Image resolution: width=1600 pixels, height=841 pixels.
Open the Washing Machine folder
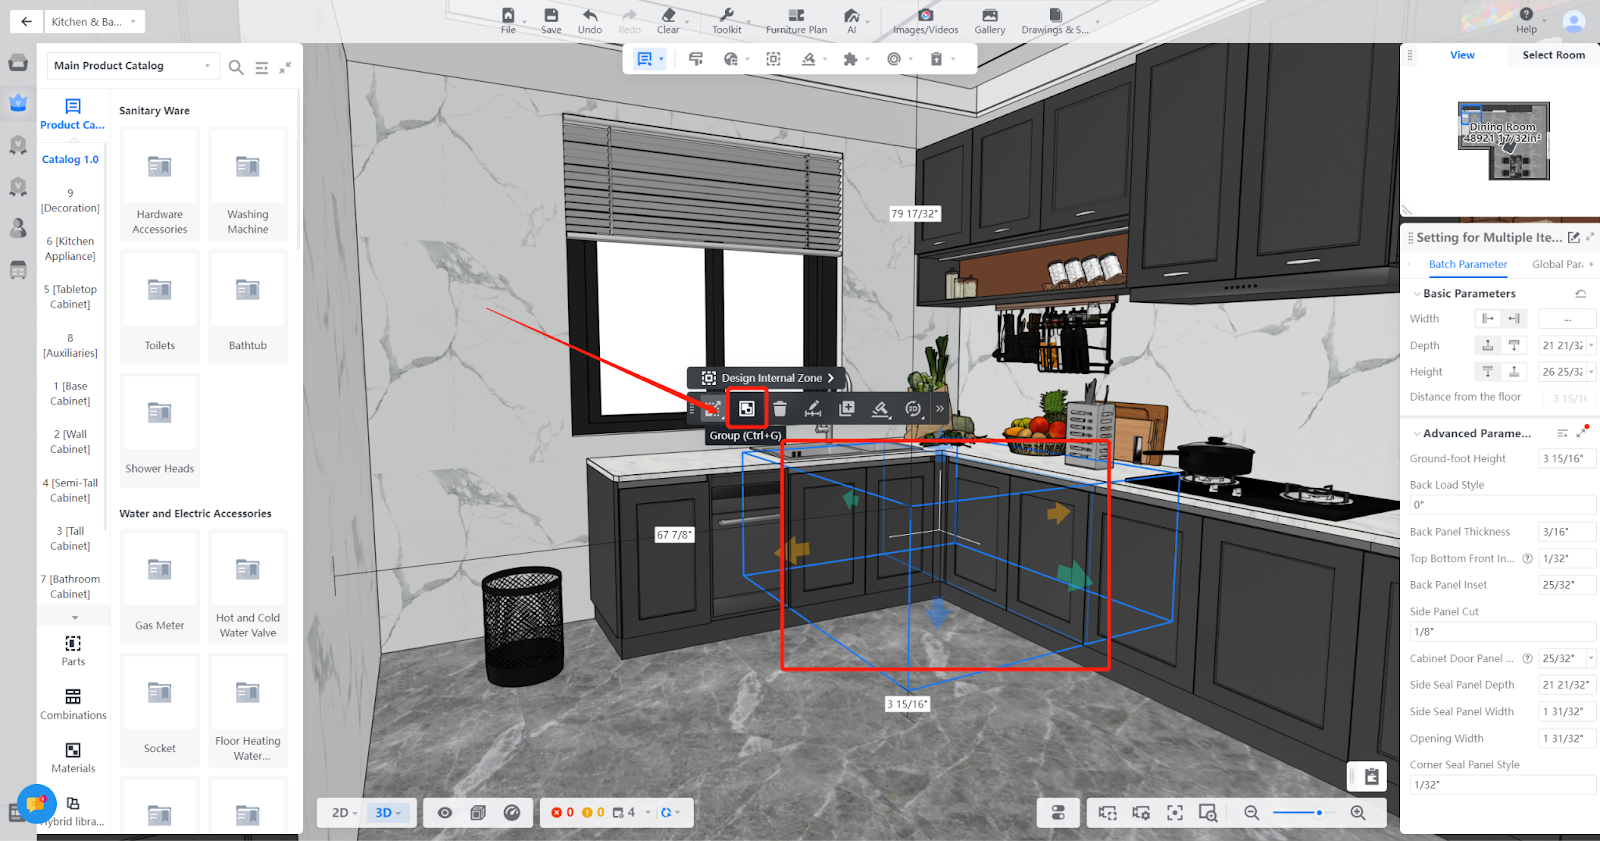click(248, 184)
